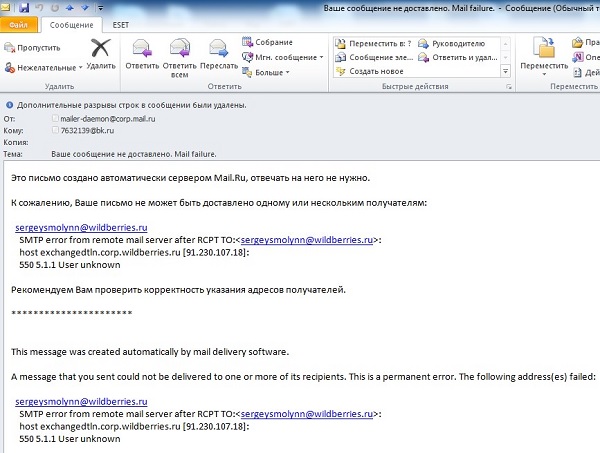600x453 pixels.
Task: Click Рекомендуем Вам проверить корректность line
Action: [x=178, y=290]
